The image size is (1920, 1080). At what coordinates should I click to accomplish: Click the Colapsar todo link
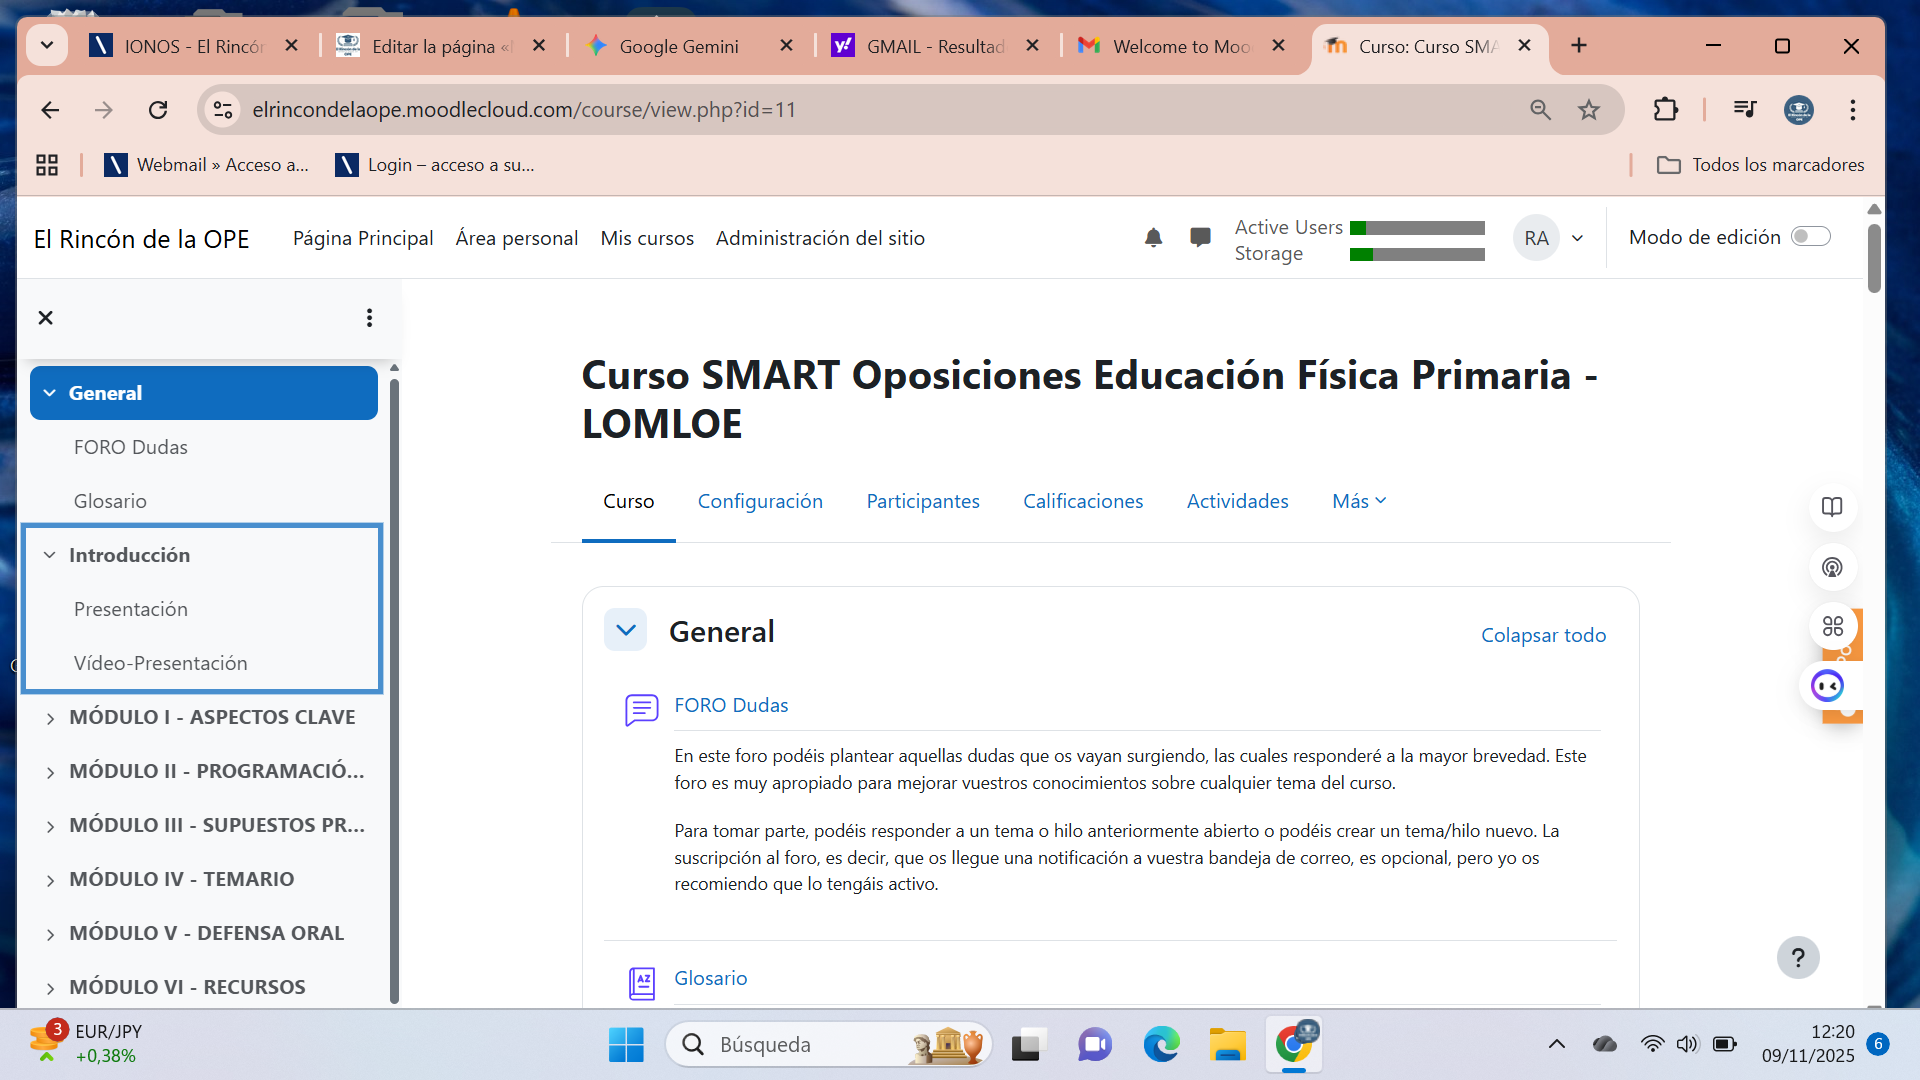[x=1543, y=635]
